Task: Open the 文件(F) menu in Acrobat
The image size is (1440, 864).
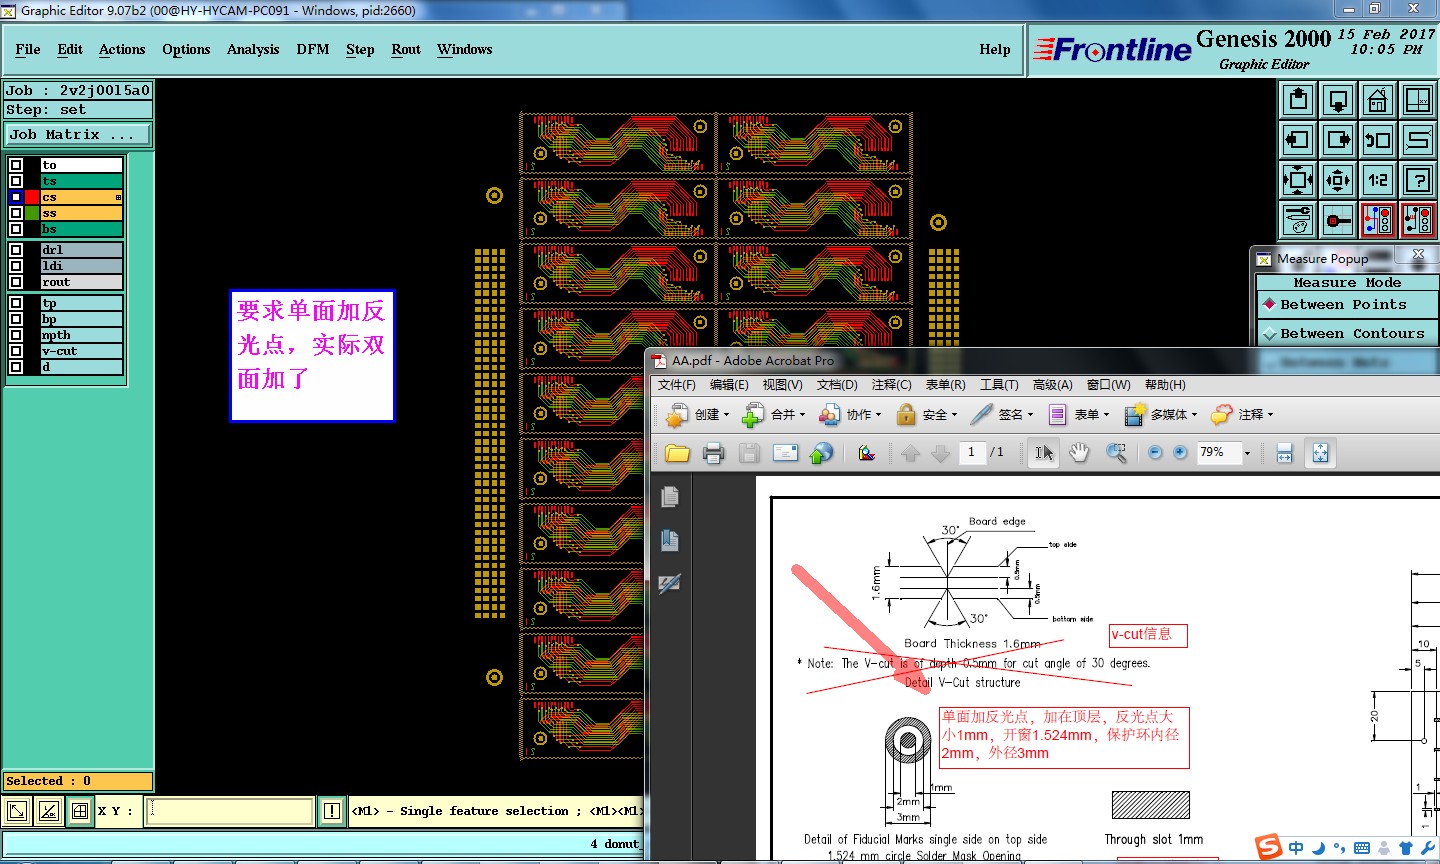Action: 677,385
